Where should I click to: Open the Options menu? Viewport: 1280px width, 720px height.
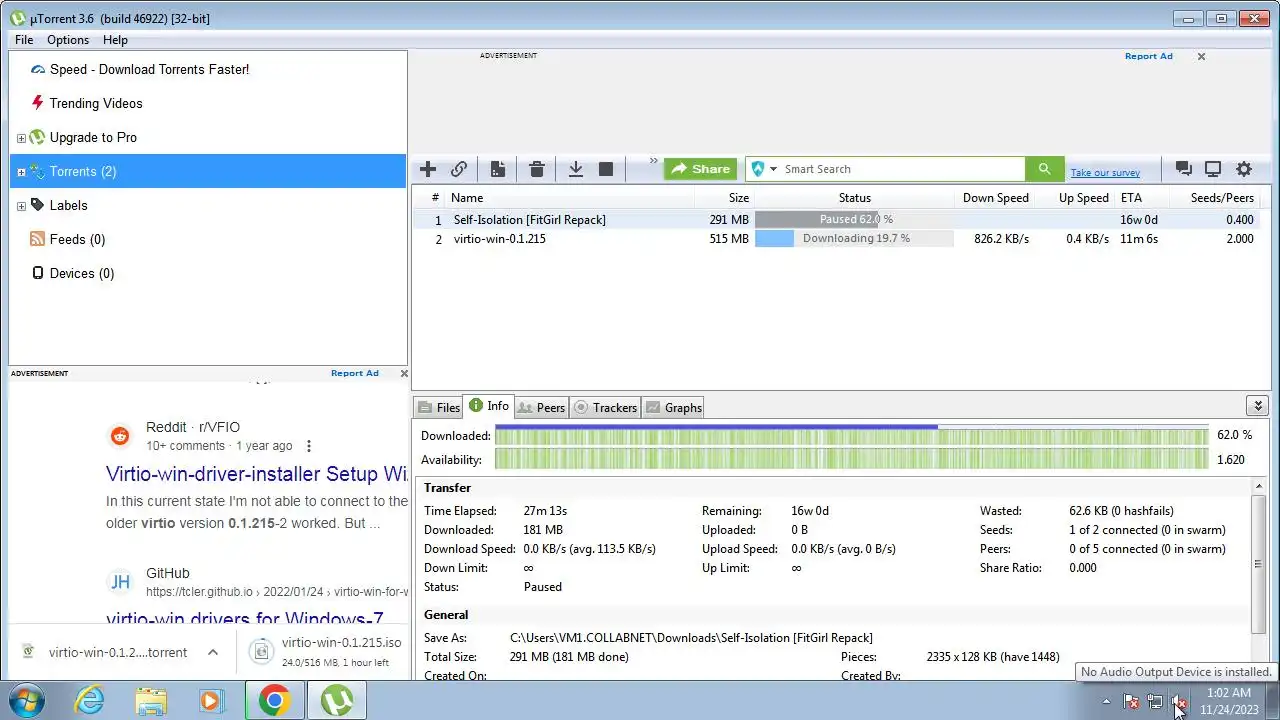(x=68, y=40)
